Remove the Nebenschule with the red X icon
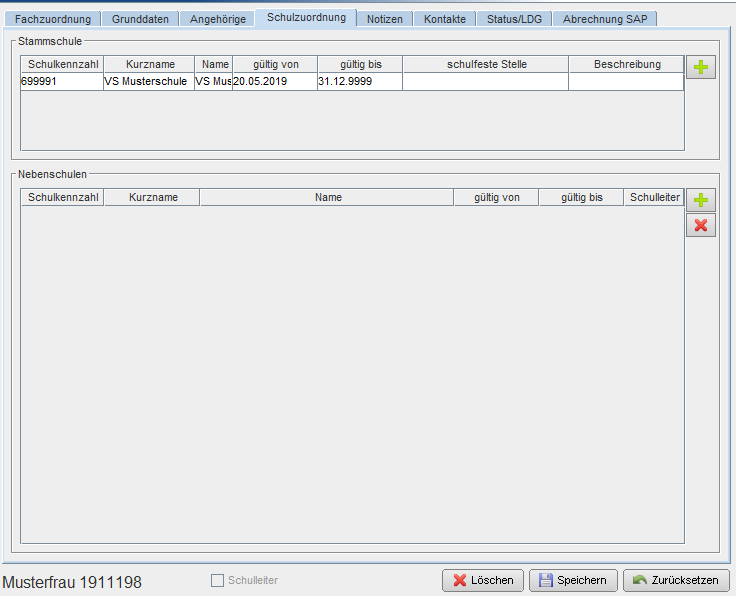 (701, 225)
